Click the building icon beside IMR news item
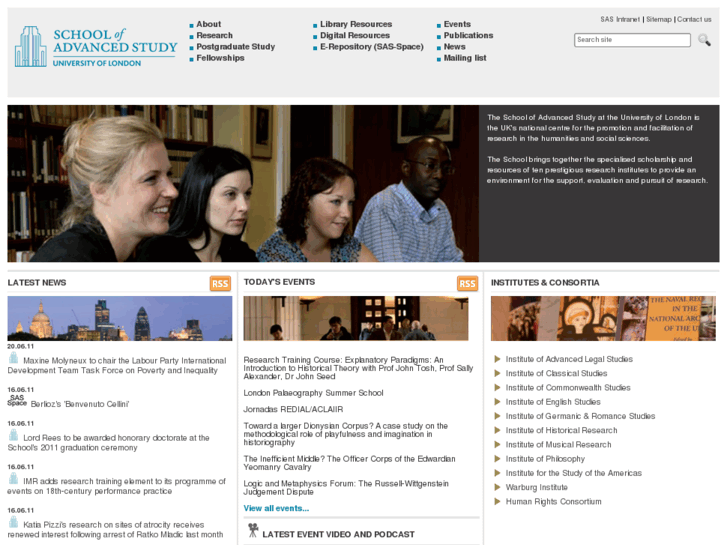The width and height of the screenshot is (727, 545). (x=14, y=478)
